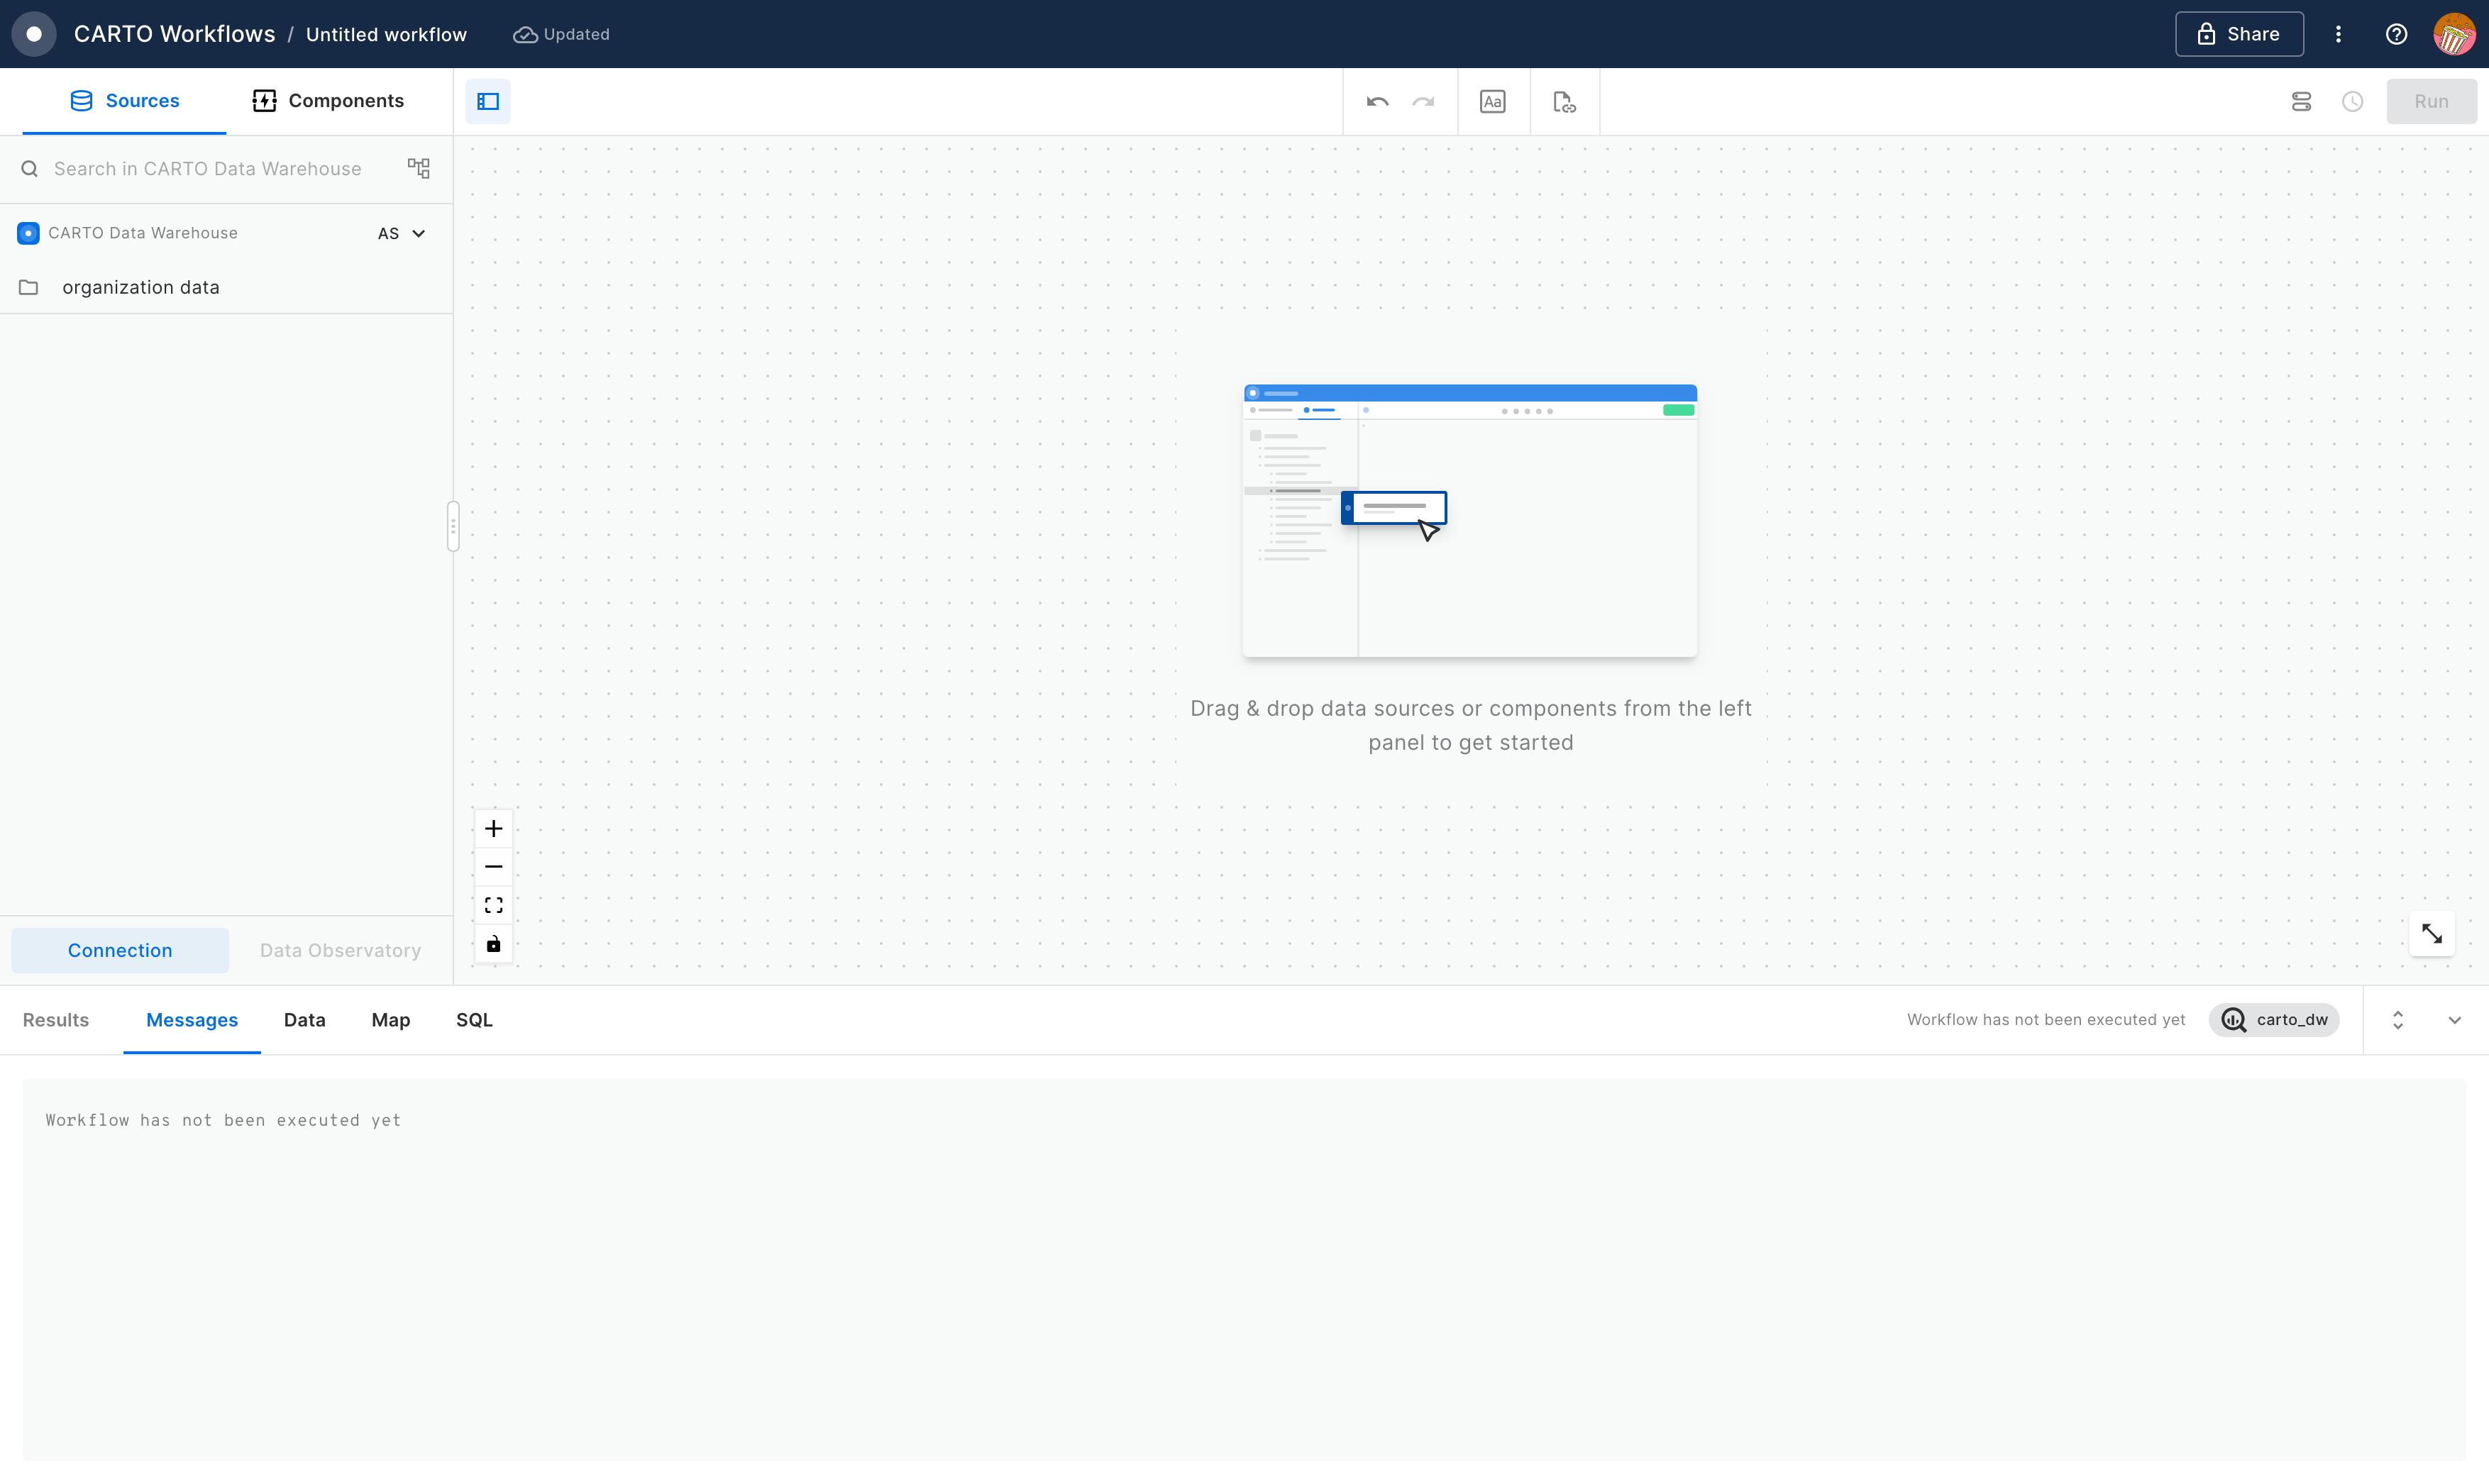This screenshot has width=2489, height=1484.
Task: Click the undo arrow icon
Action: tap(1377, 101)
